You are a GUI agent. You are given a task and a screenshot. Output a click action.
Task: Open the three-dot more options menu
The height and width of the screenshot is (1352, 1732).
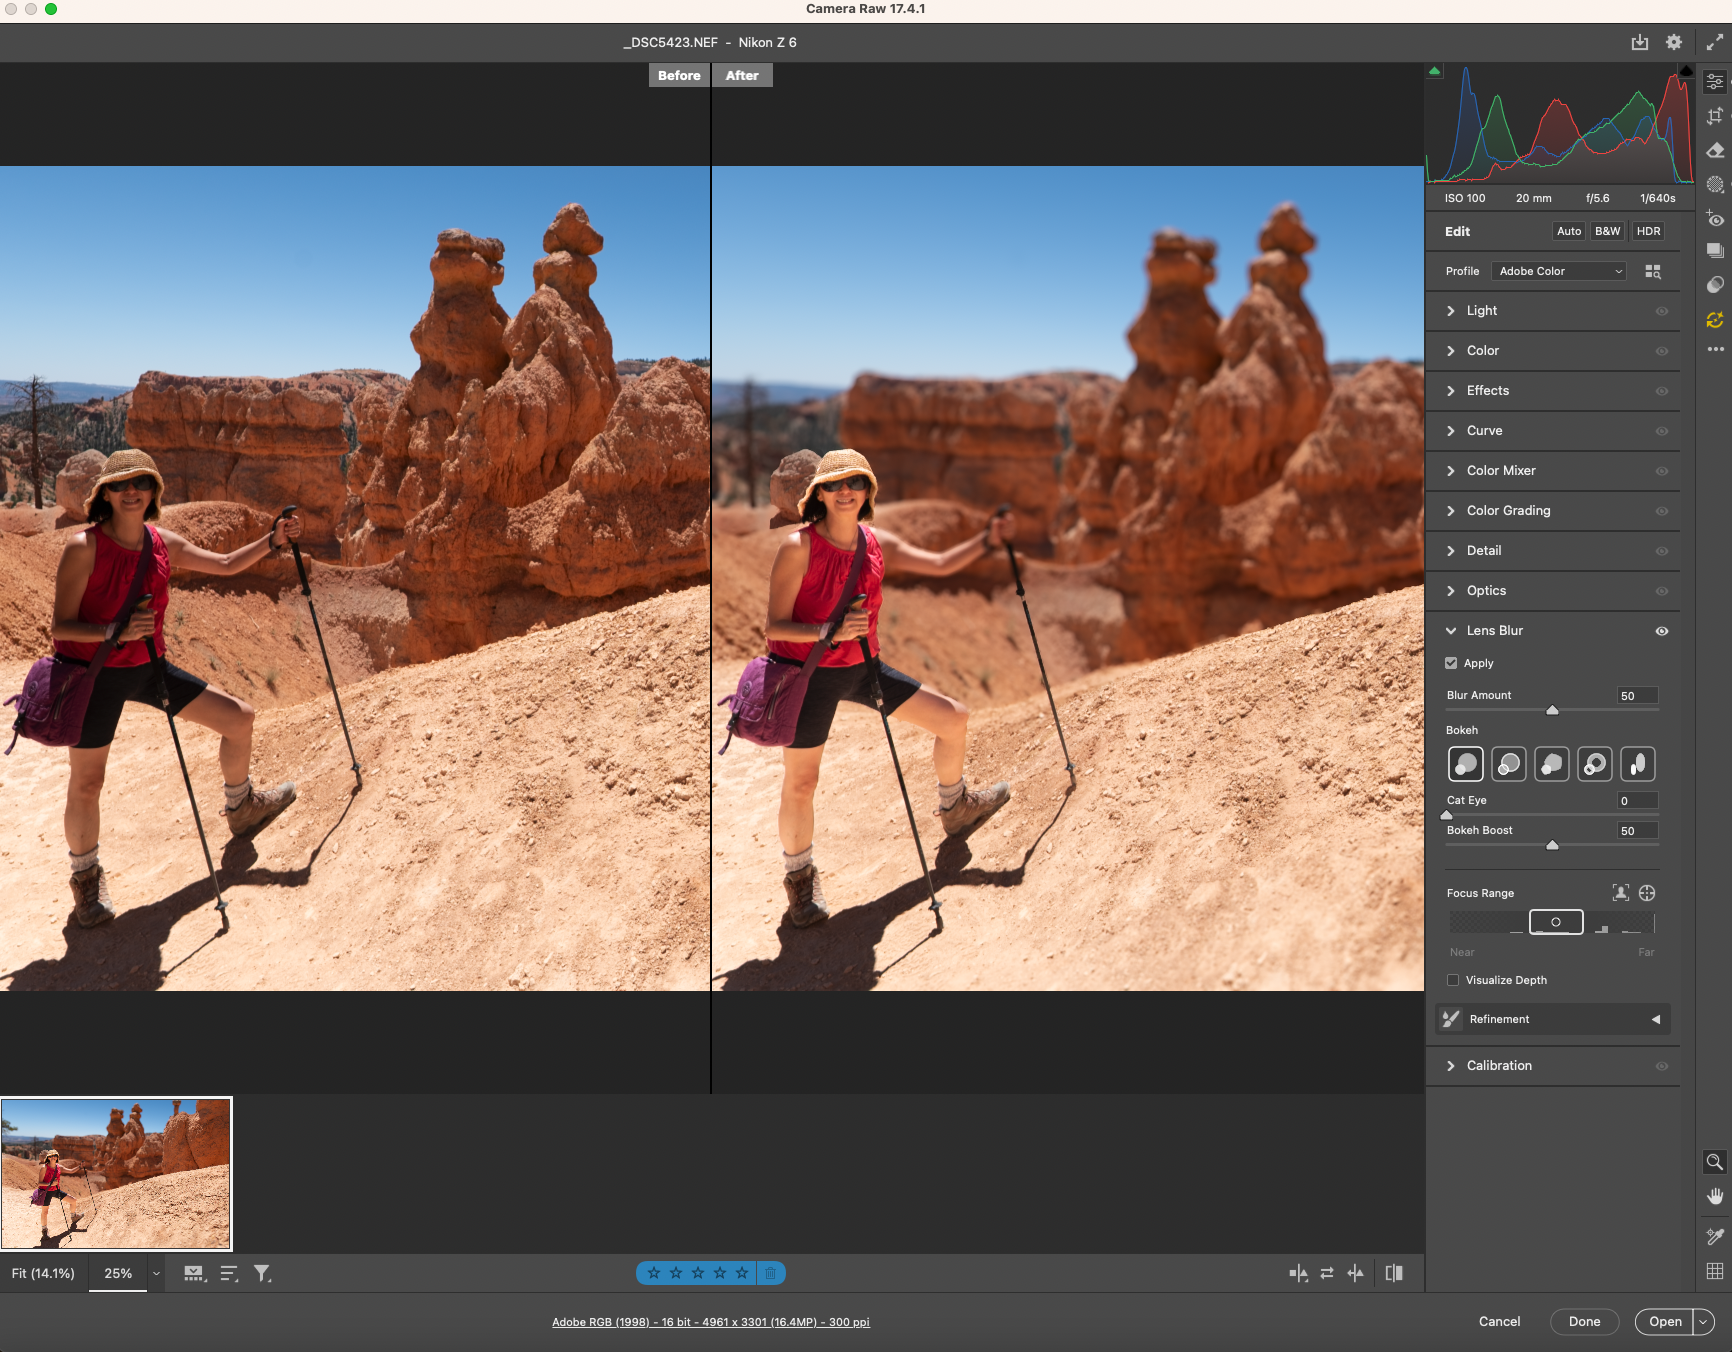1715,349
